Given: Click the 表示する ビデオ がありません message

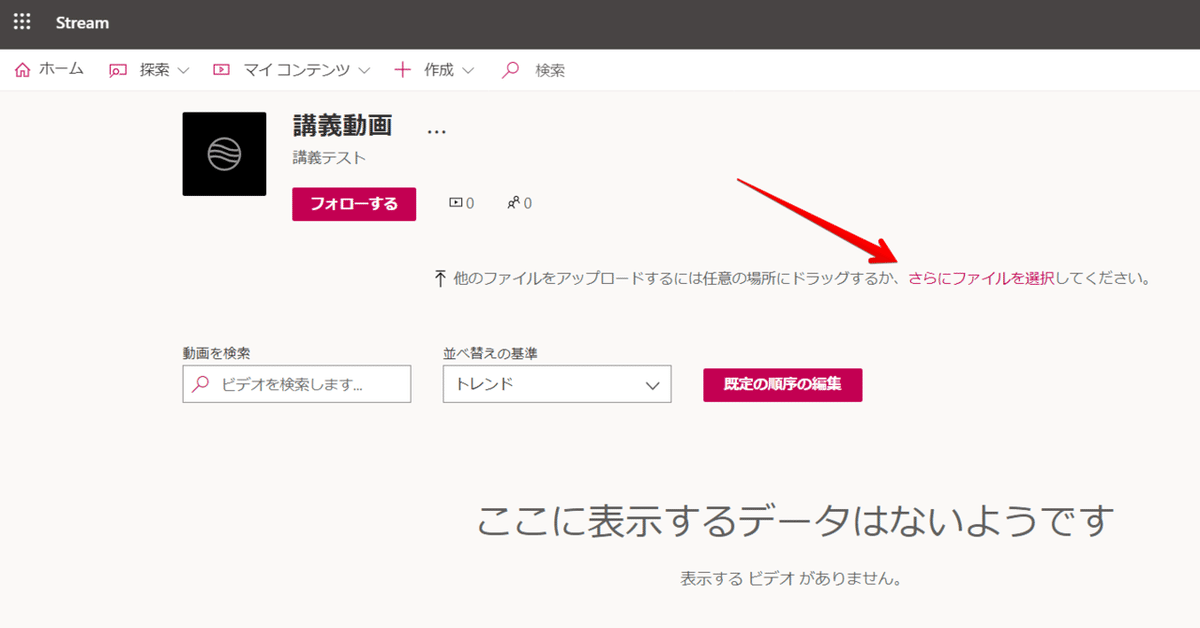Looking at the screenshot, I should click(792, 579).
